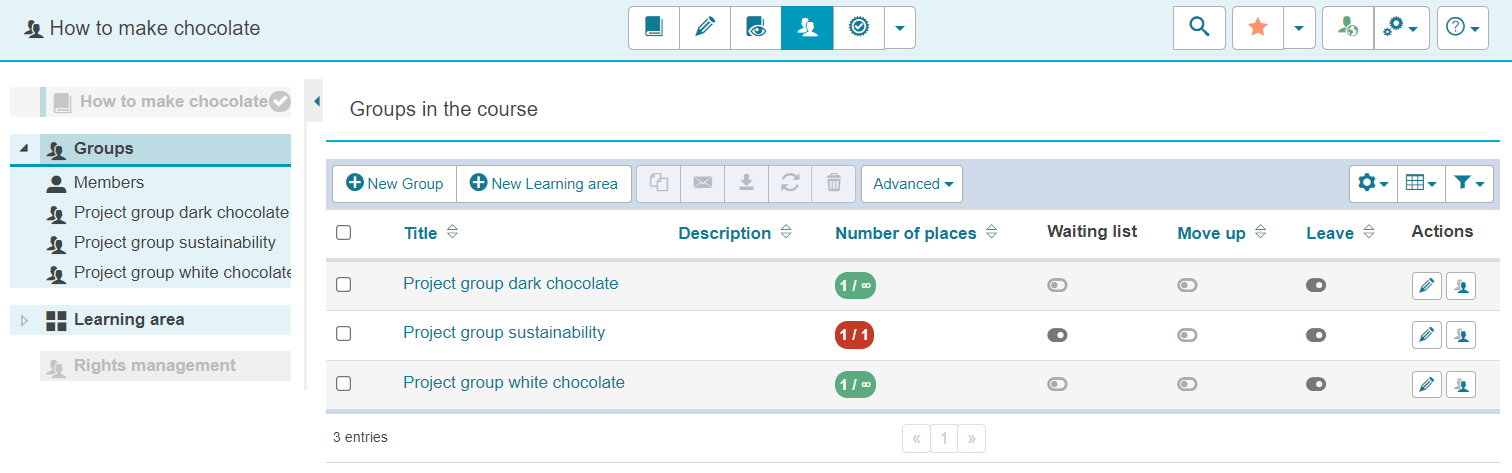Check the select-all checkbox in table header
This screenshot has width=1512, height=473.
344,233
